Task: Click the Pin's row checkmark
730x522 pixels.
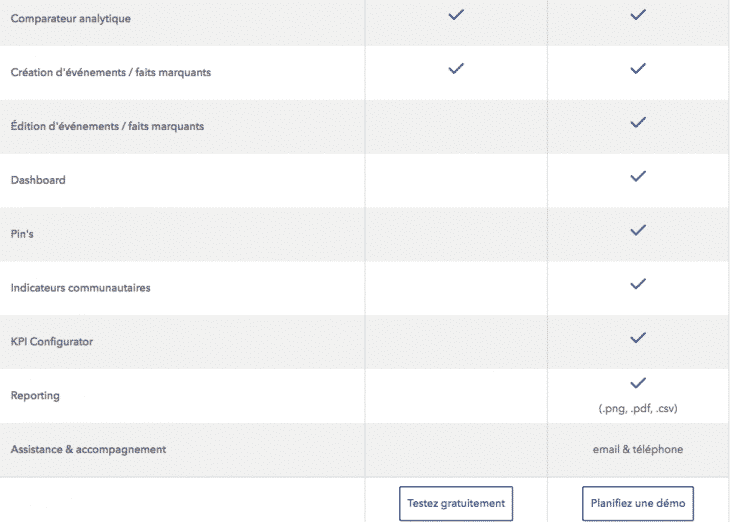Action: (638, 230)
